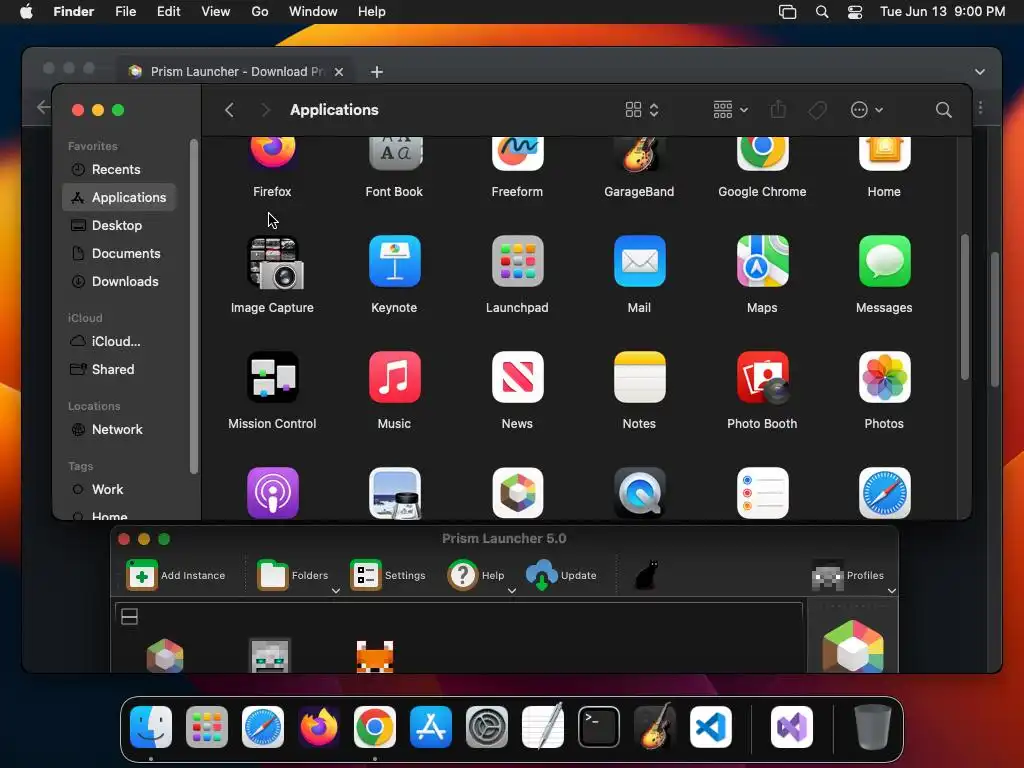Click the Finder back navigation arrow
The image size is (1024, 768).
tap(229, 110)
